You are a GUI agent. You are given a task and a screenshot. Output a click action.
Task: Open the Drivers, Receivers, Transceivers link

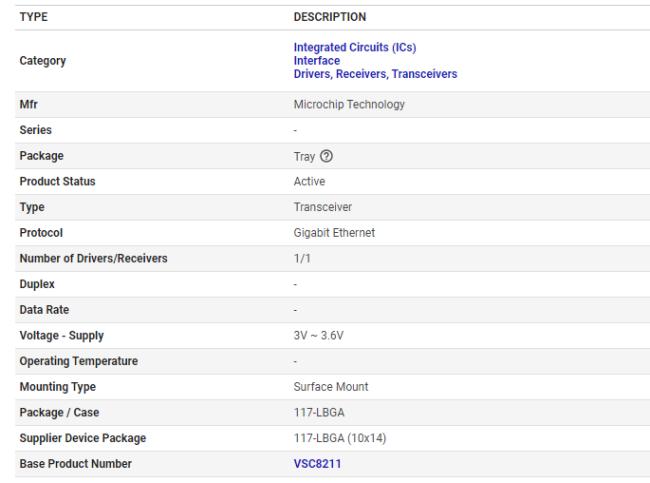pos(375,73)
